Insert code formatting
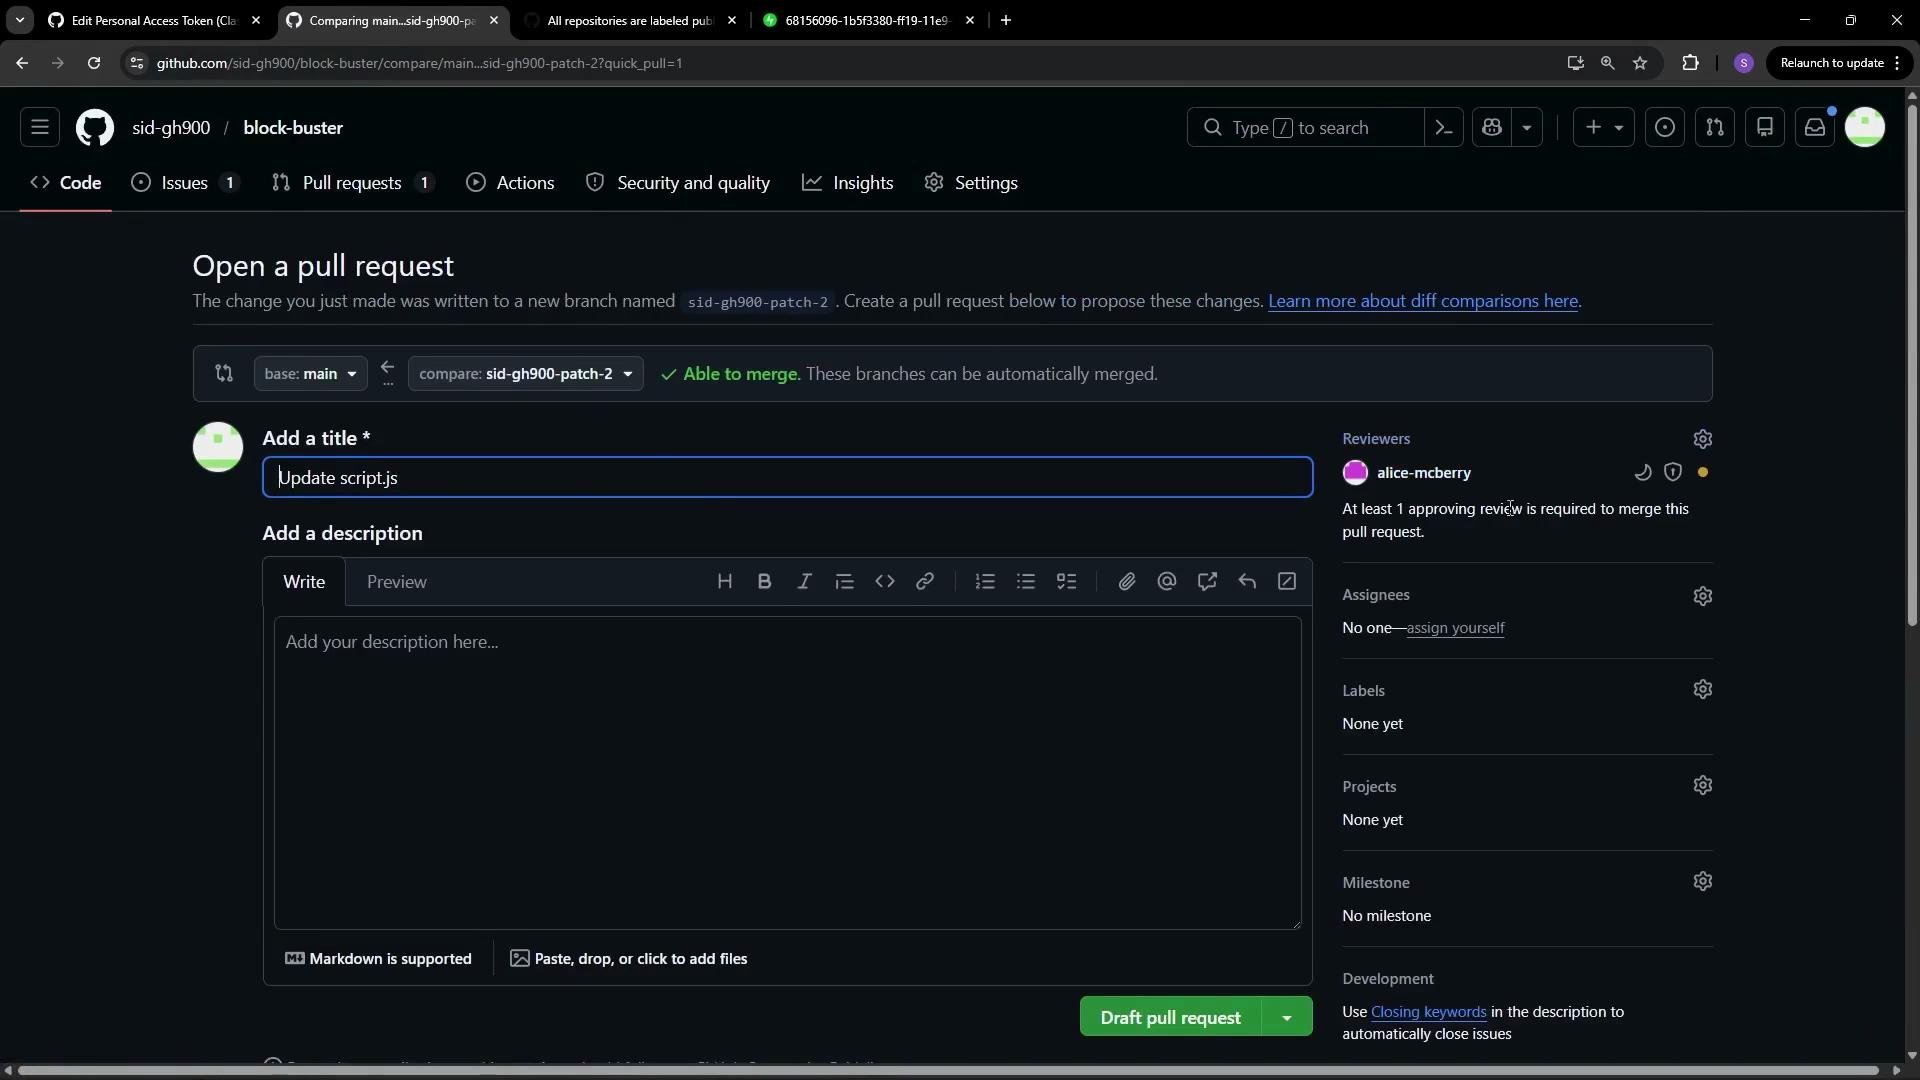The width and height of the screenshot is (1920, 1080). coord(885,582)
